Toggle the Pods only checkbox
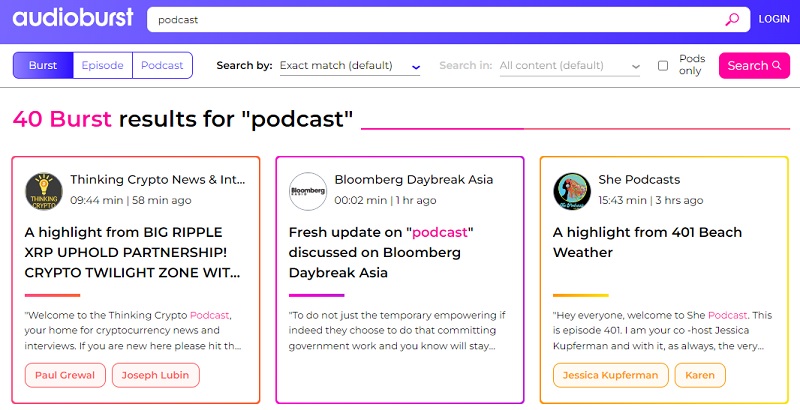800x410 pixels. point(663,65)
